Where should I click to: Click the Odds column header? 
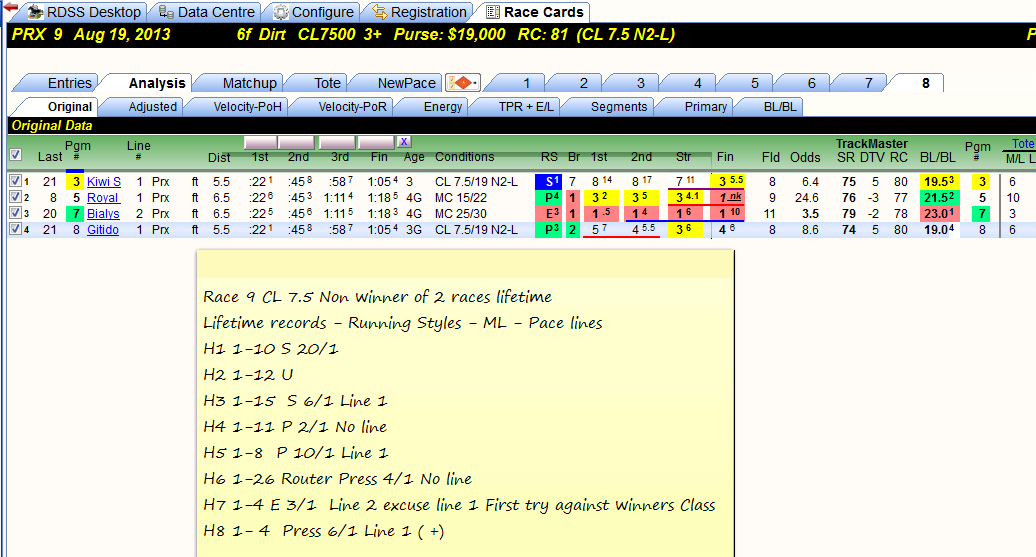pyautogui.click(x=805, y=157)
